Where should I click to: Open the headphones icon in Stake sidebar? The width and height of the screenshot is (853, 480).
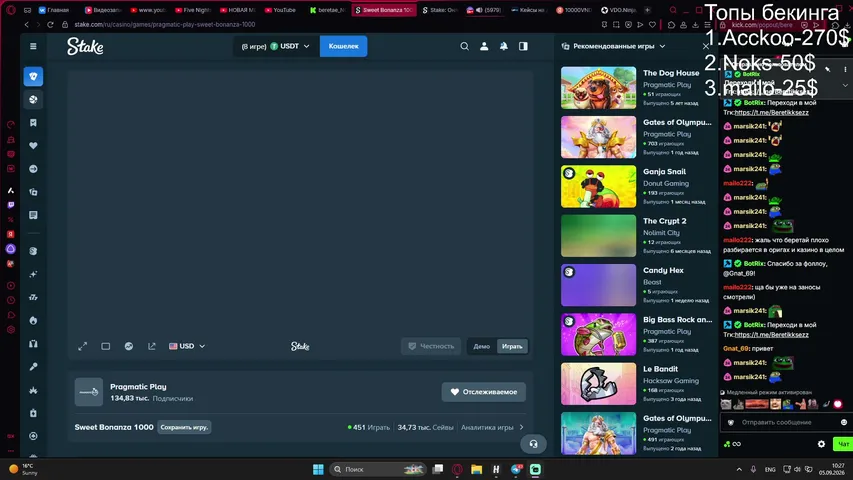tap(33, 343)
